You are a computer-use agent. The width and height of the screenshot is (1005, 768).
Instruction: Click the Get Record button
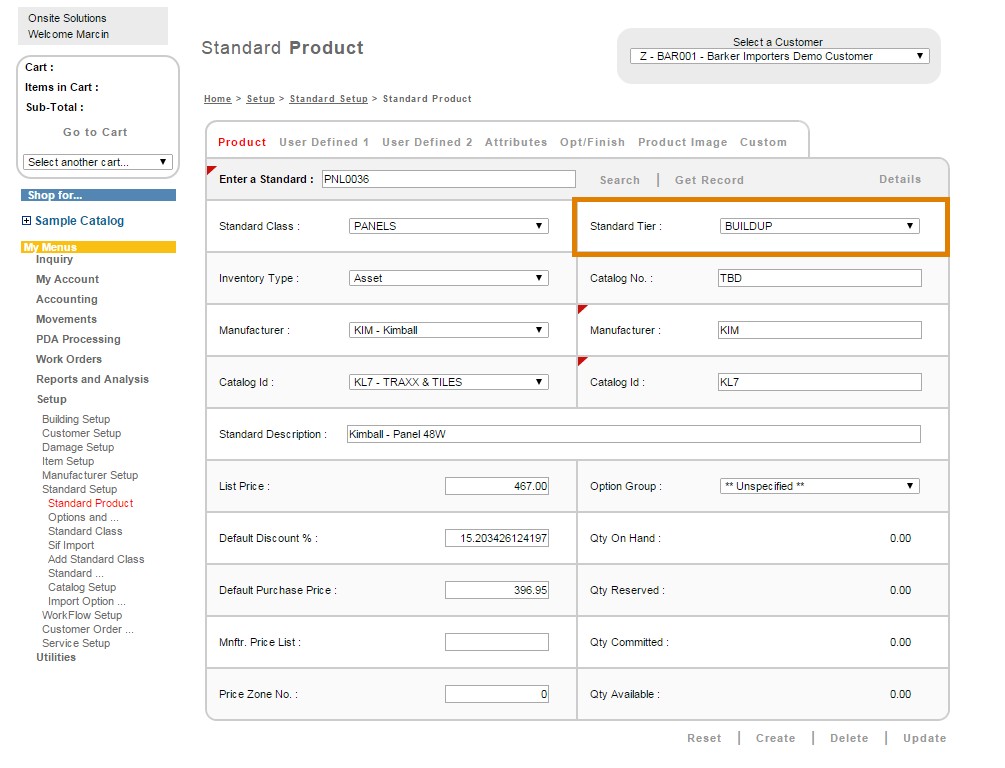click(x=709, y=180)
